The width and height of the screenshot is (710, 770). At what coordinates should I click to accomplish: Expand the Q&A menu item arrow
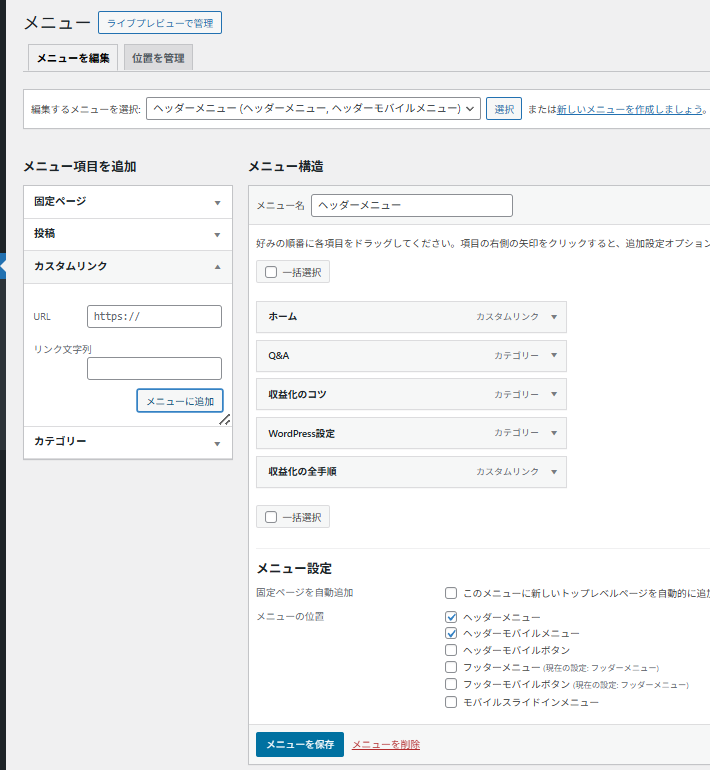553,356
